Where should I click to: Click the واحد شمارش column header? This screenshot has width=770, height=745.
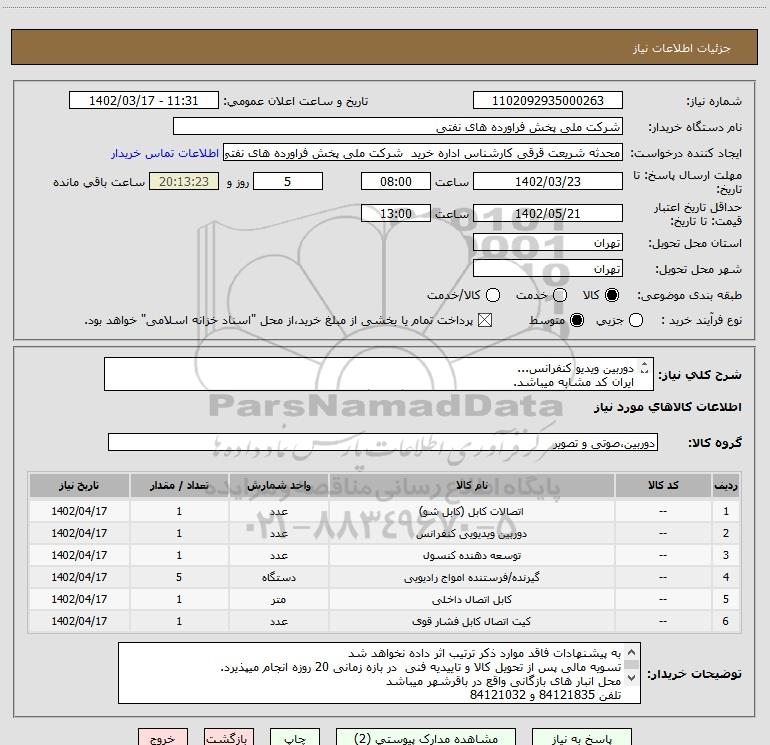tap(278, 485)
